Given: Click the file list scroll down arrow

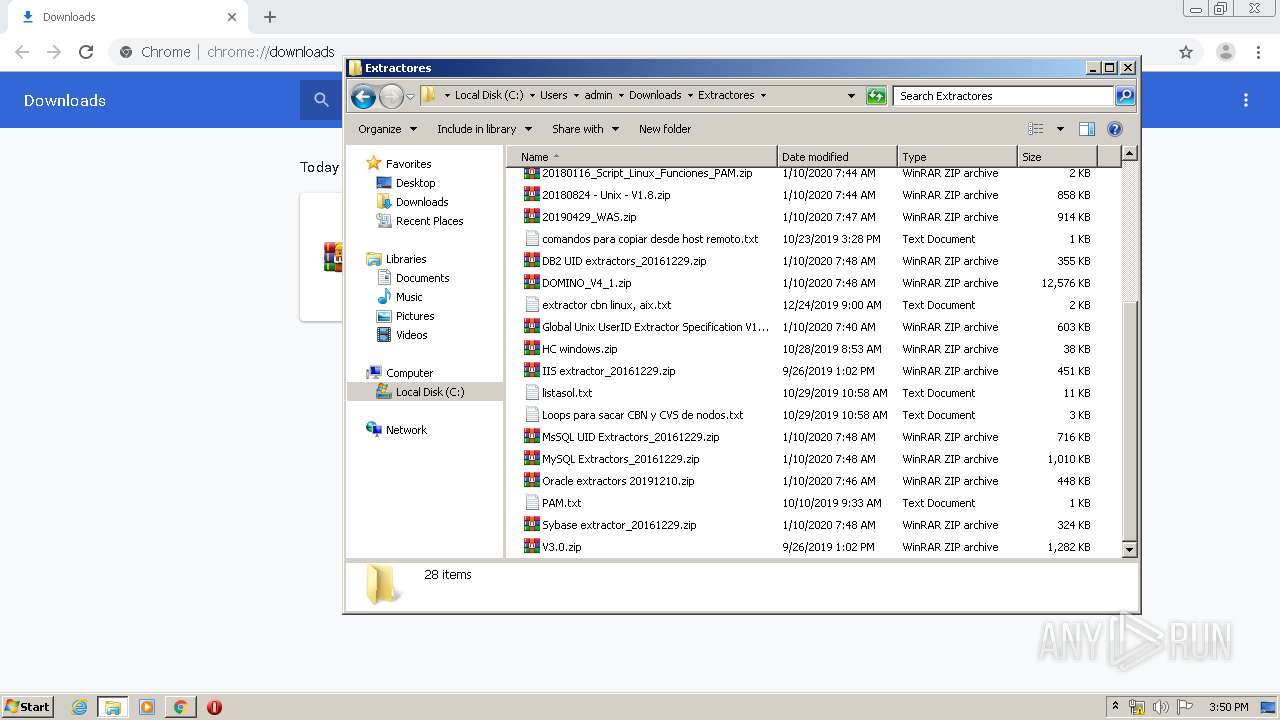Looking at the screenshot, I should 1129,549.
